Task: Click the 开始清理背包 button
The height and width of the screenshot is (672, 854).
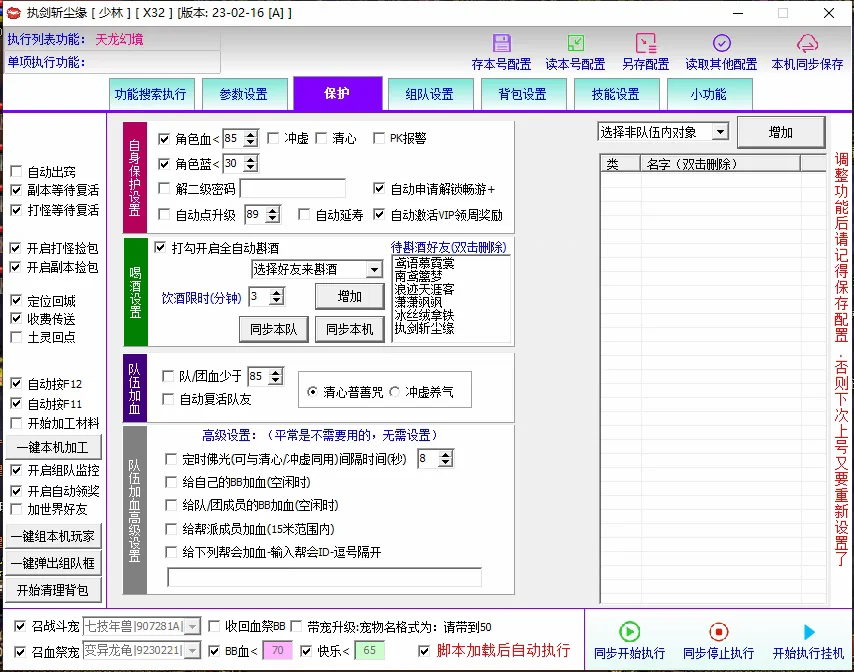Action: tap(54, 590)
